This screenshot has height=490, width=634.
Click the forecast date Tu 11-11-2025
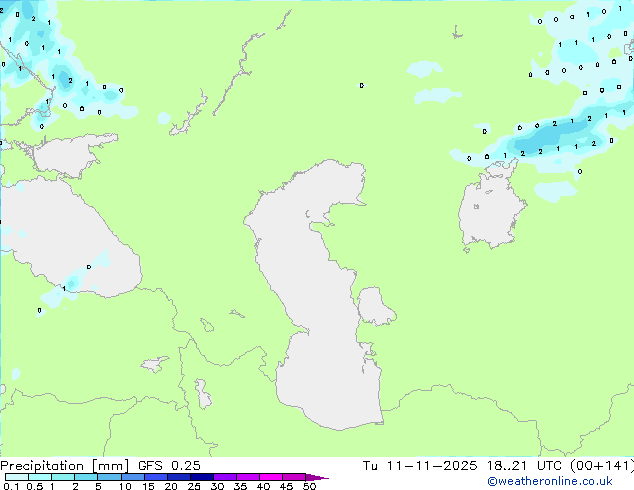click(x=420, y=466)
